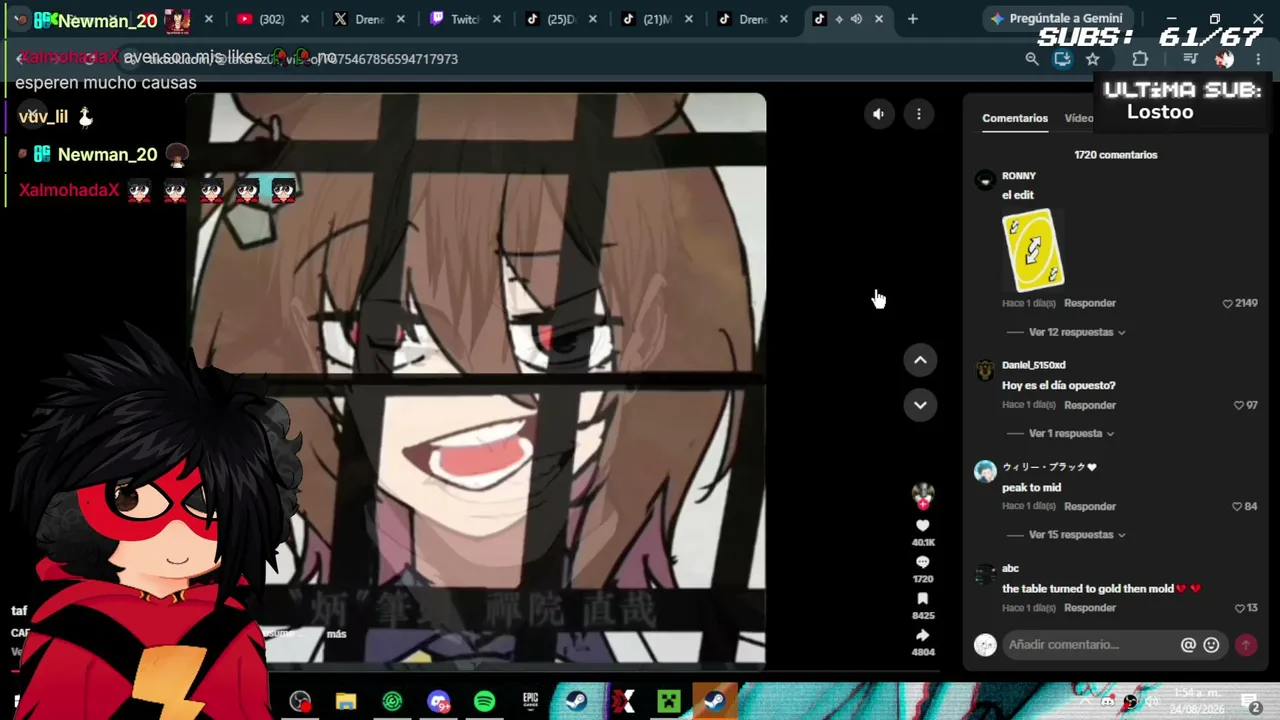Image resolution: width=1280 pixels, height=720 pixels.
Task: Post the comment with the red arrow button
Action: 1246,645
